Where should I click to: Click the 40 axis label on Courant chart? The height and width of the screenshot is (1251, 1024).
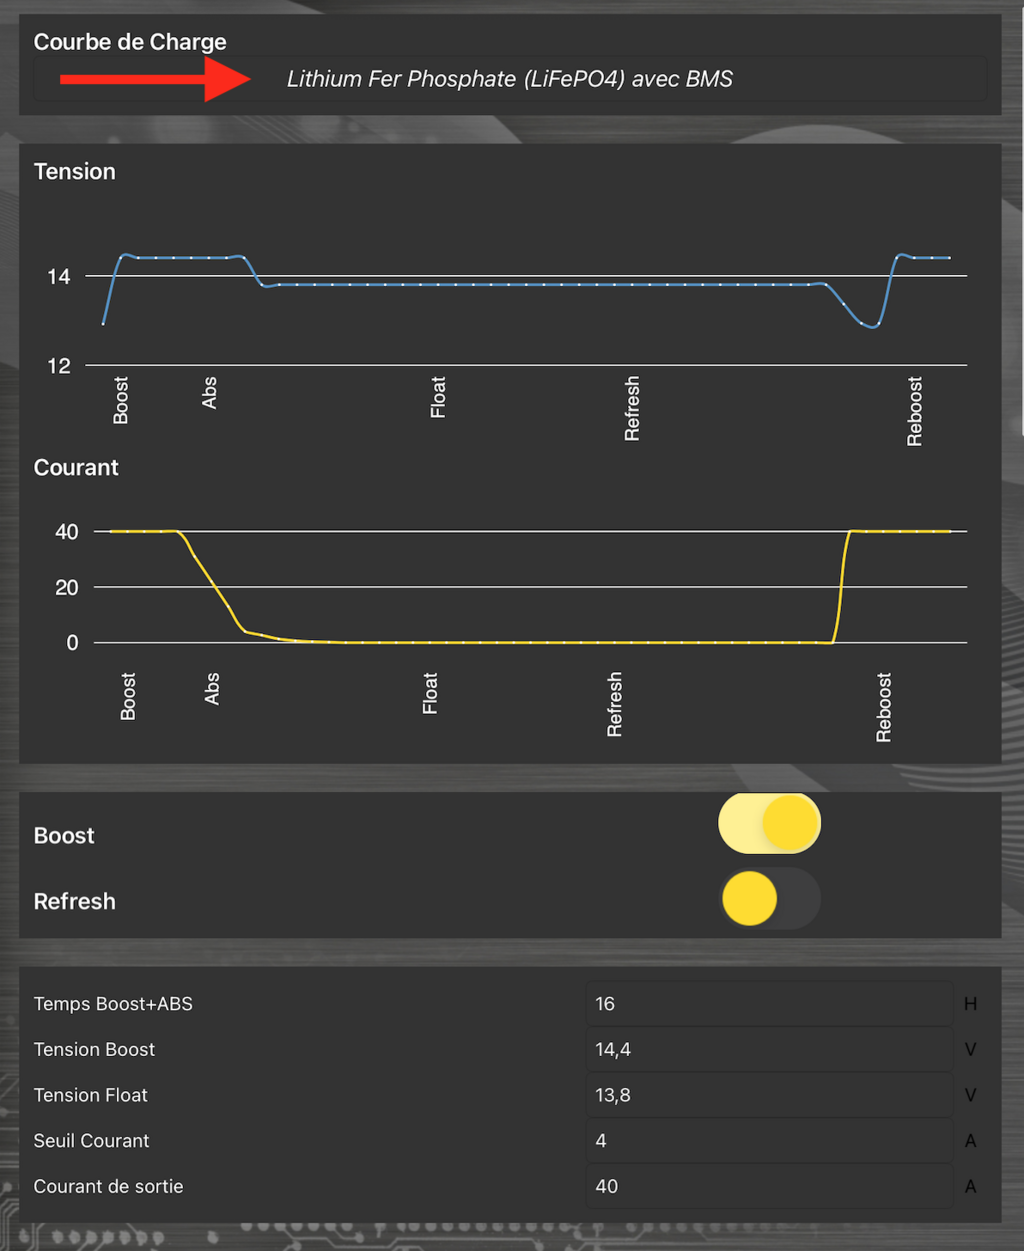click(x=66, y=532)
